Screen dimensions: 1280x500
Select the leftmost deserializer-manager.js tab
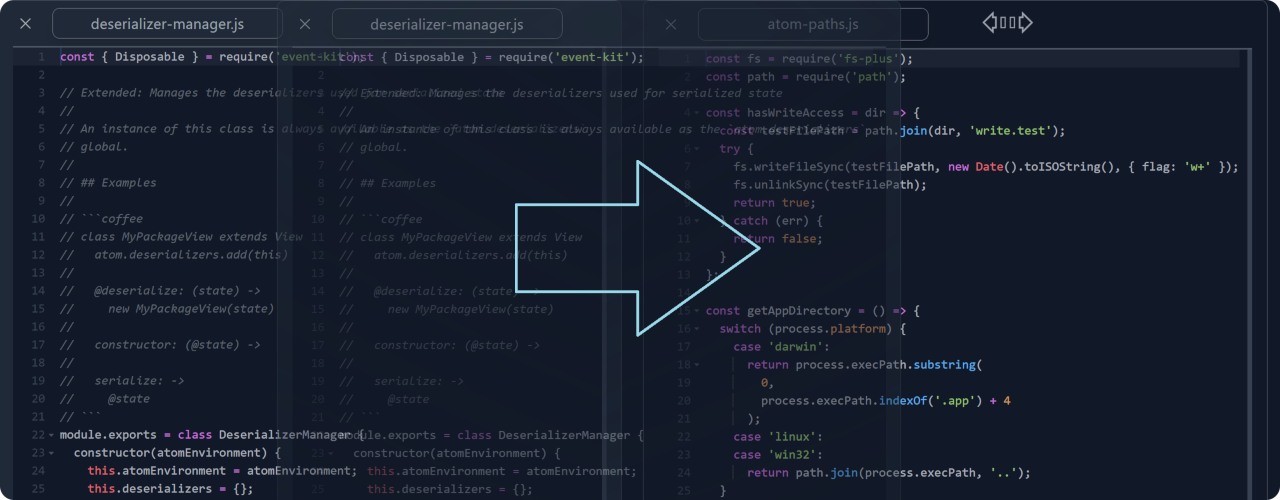point(167,24)
